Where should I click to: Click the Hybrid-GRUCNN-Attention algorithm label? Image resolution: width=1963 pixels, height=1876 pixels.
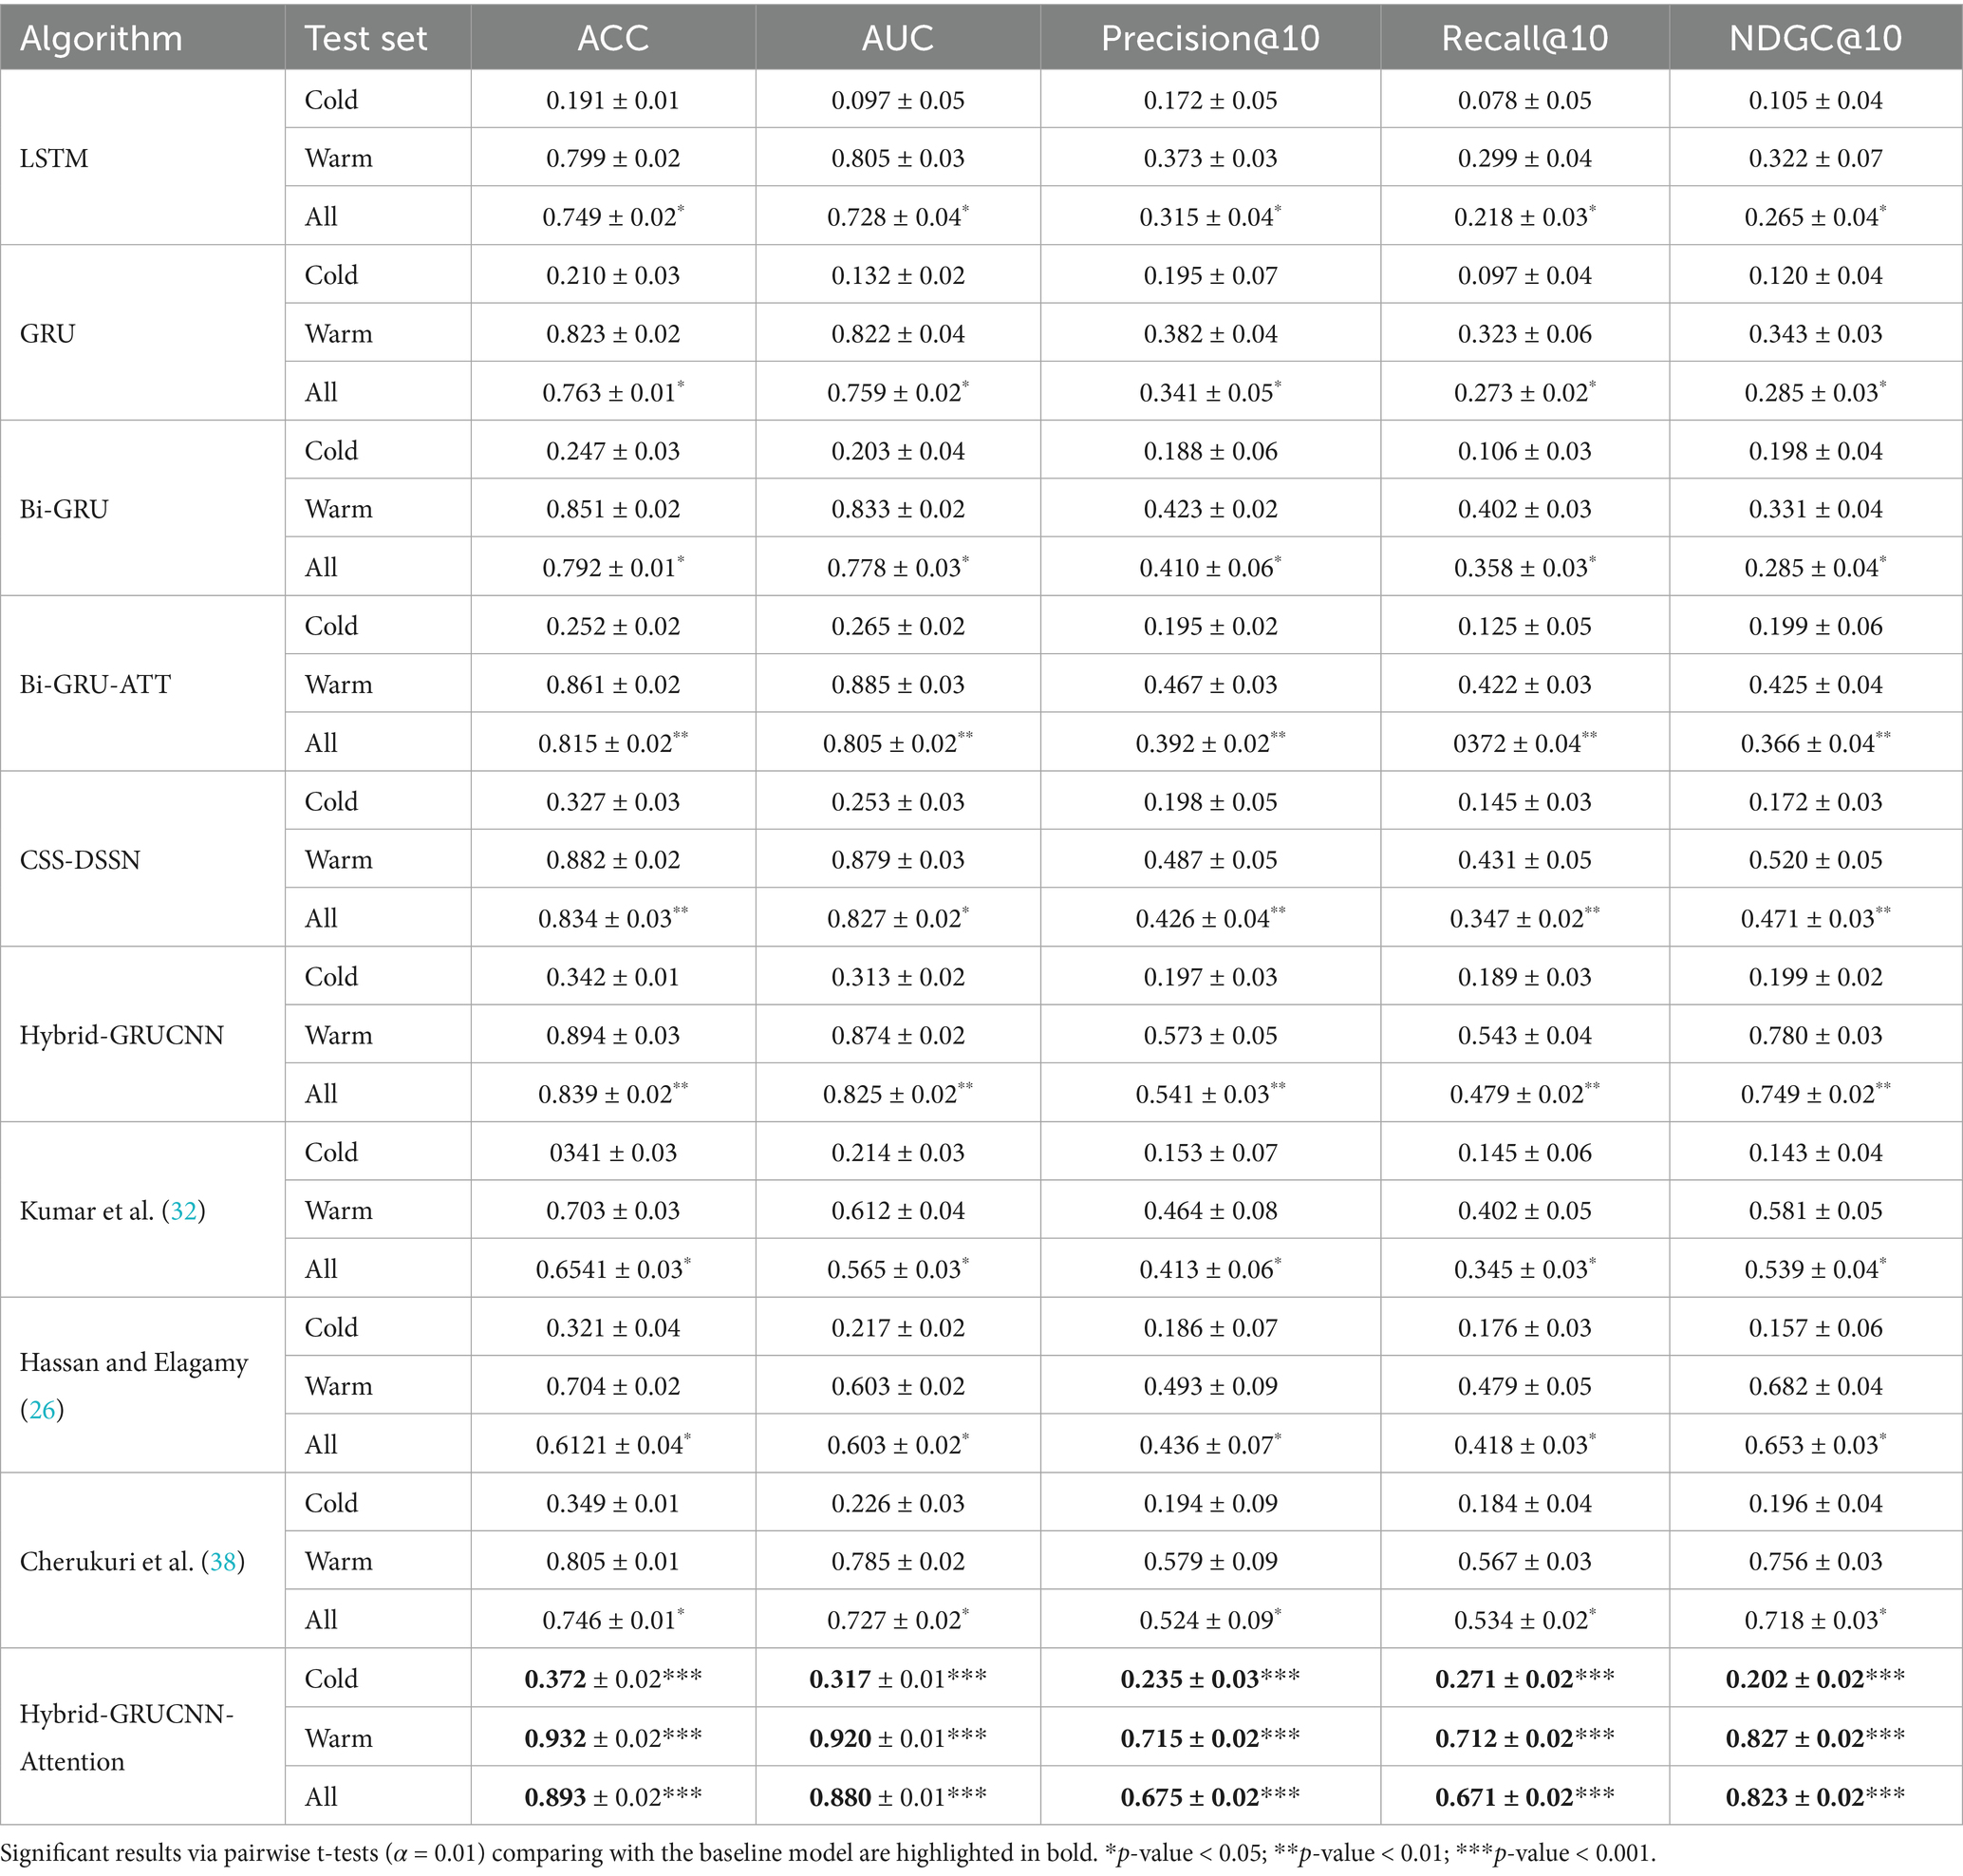click(x=126, y=1738)
